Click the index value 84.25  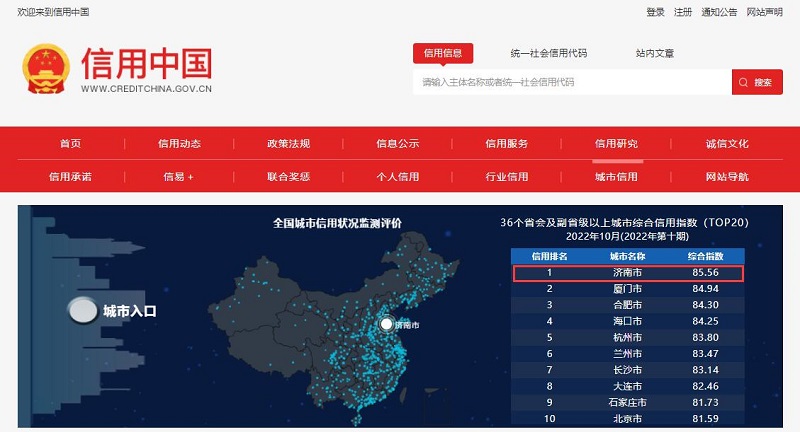[706, 321]
